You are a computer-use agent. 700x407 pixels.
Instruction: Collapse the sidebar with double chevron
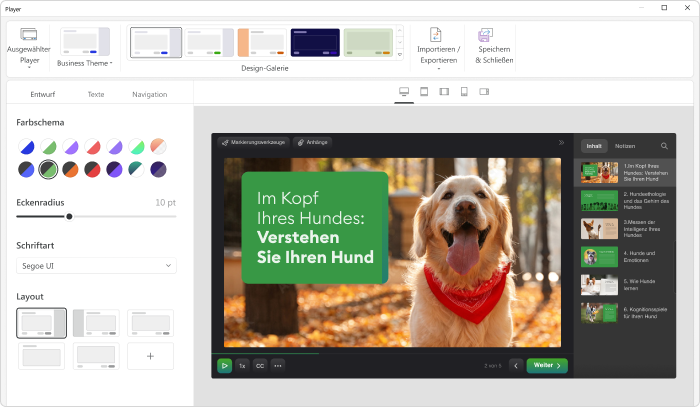pos(561,143)
